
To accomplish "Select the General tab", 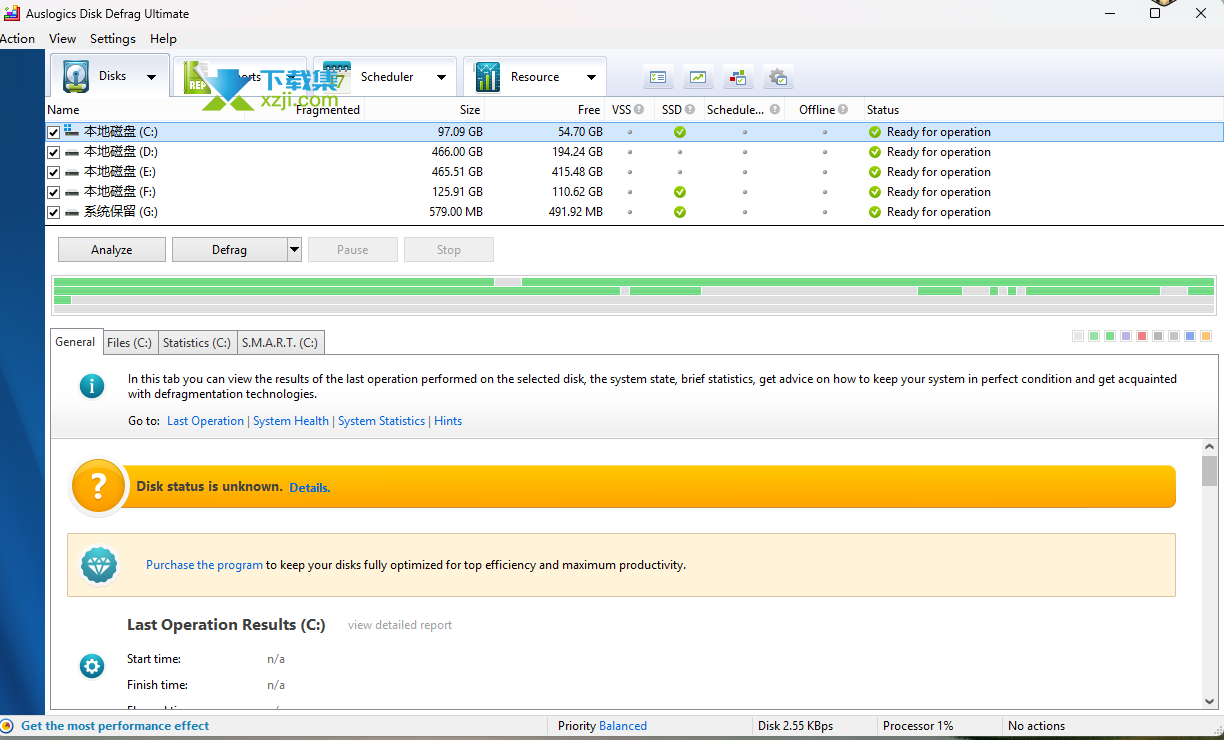I will (x=75, y=341).
